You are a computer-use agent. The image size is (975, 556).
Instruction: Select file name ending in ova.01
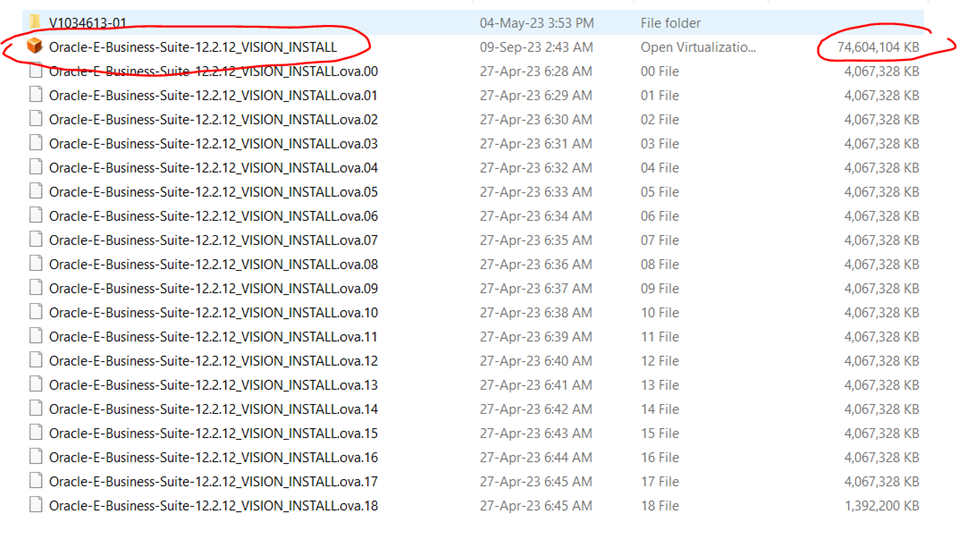point(213,96)
